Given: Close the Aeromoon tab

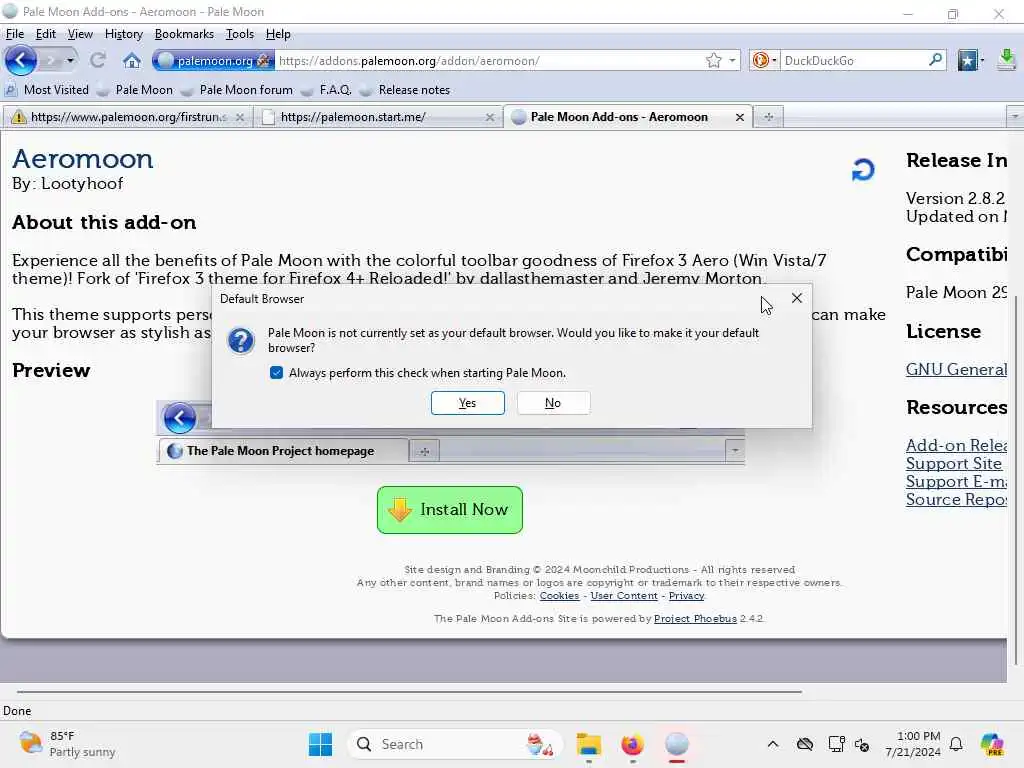Looking at the screenshot, I should click(739, 118).
